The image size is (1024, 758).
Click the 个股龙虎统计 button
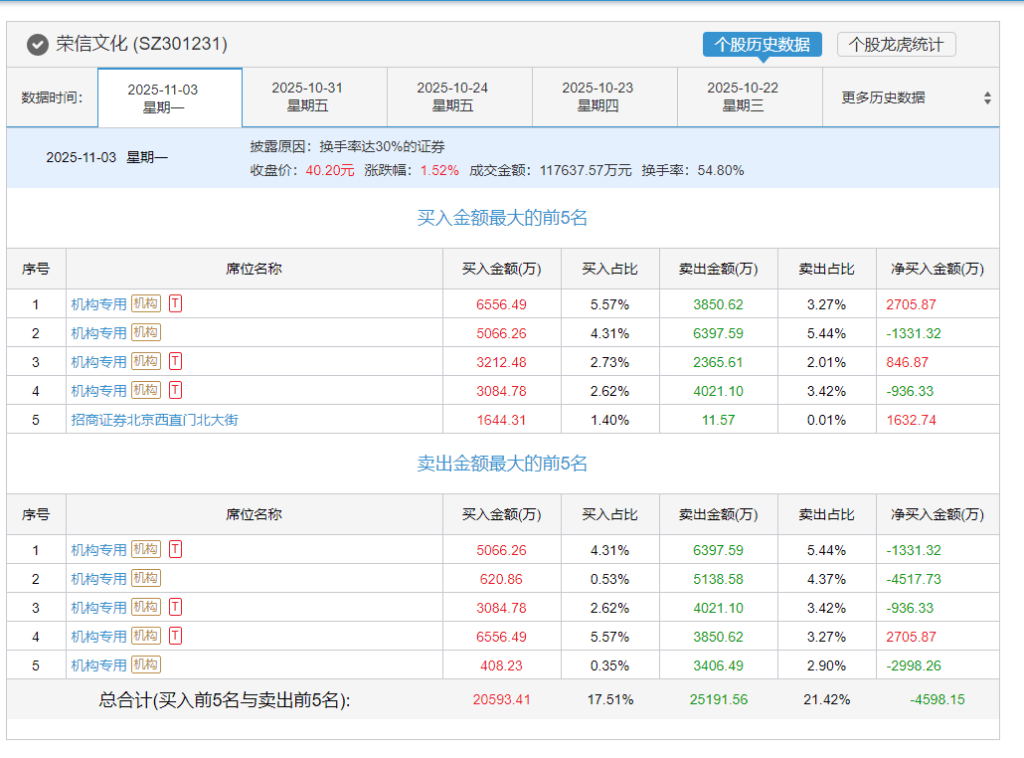[x=896, y=45]
